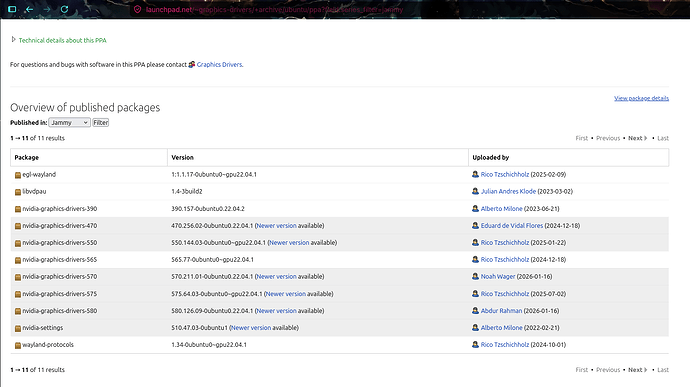Go back with the browser back arrow
Screen dimensions: 690x387
click(29, 9)
